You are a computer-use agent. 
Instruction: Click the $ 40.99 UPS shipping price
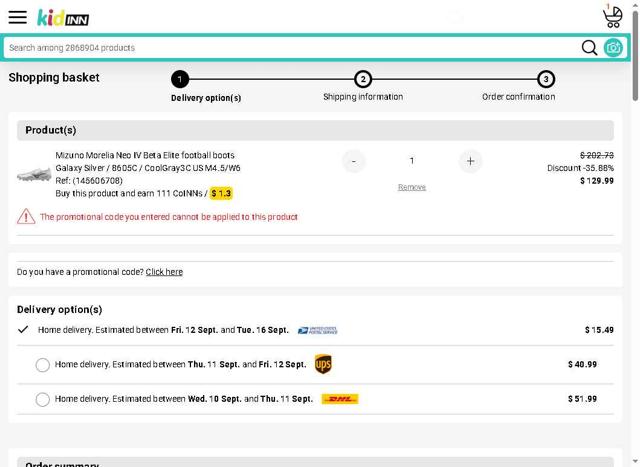click(582, 364)
